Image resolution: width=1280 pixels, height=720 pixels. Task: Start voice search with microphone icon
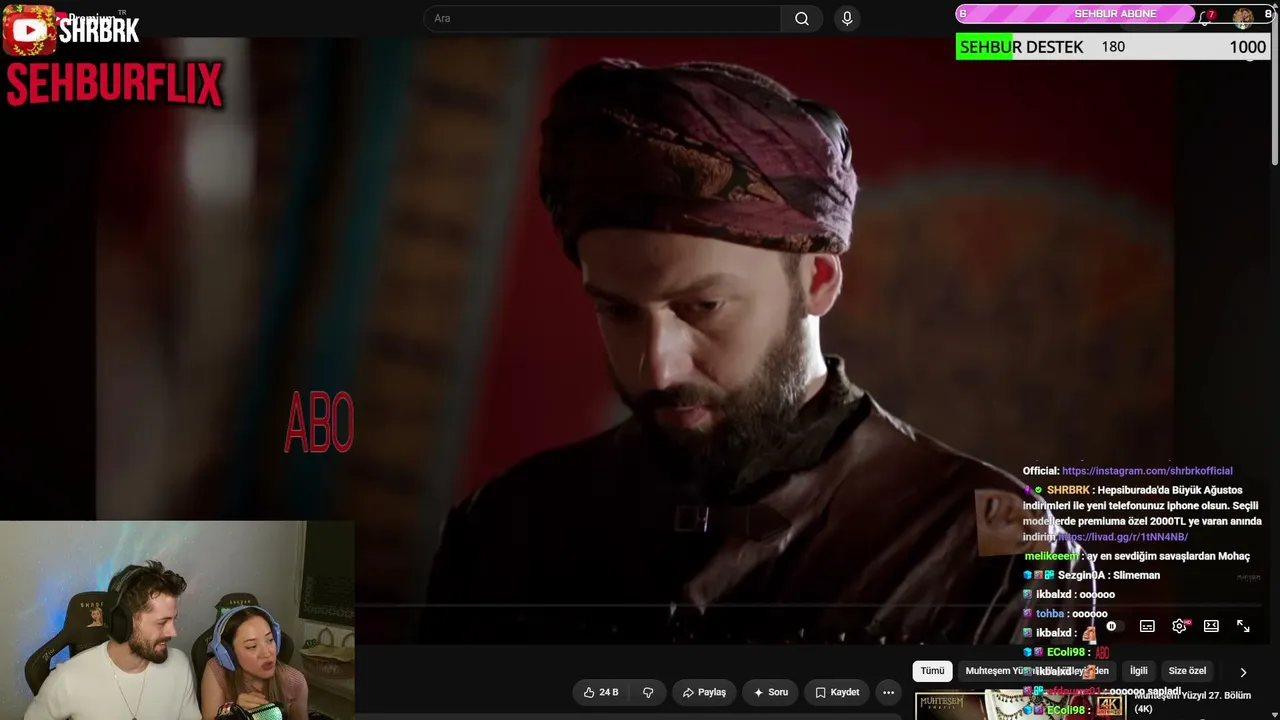(847, 19)
